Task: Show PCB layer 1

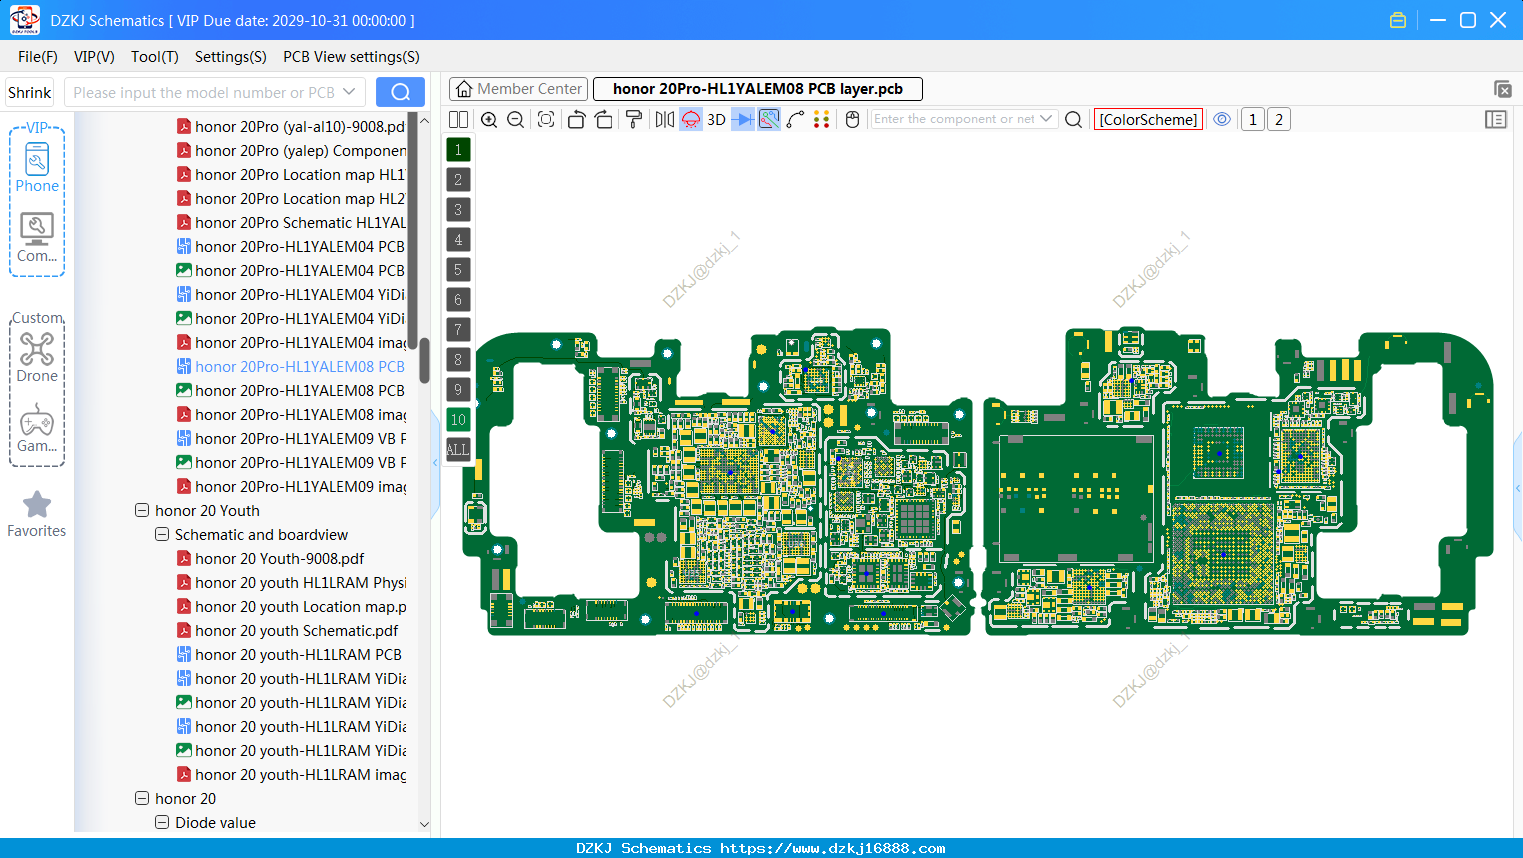Action: (458, 150)
